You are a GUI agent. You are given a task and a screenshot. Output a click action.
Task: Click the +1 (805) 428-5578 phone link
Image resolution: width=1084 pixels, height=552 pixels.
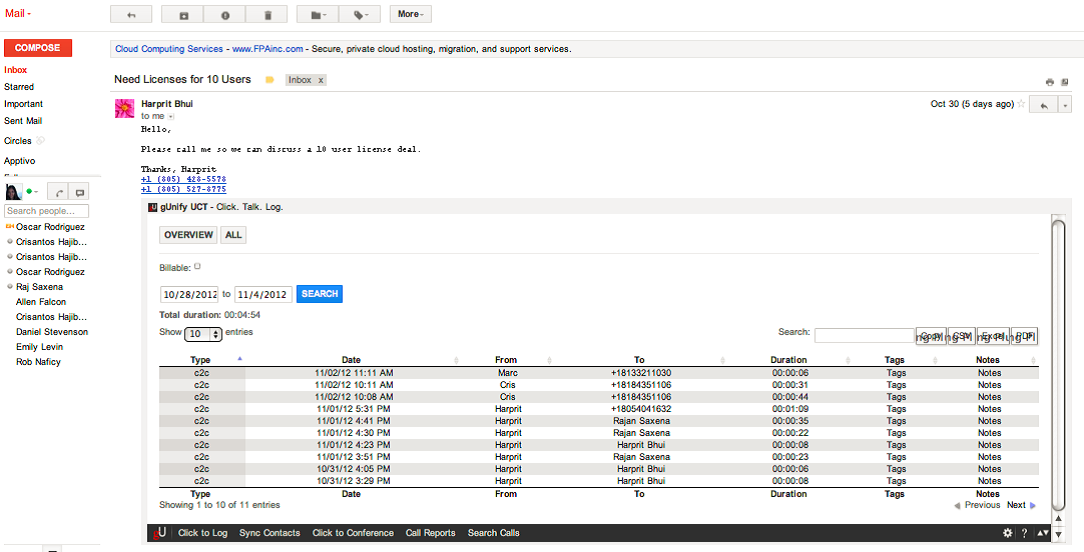(x=183, y=179)
